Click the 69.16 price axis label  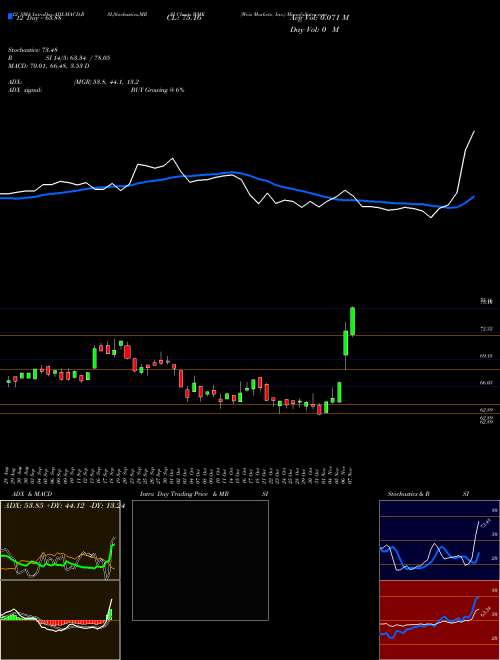point(487,356)
